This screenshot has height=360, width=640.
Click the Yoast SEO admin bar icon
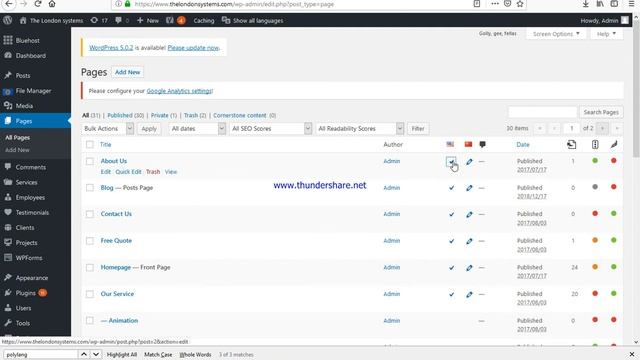(x=176, y=20)
